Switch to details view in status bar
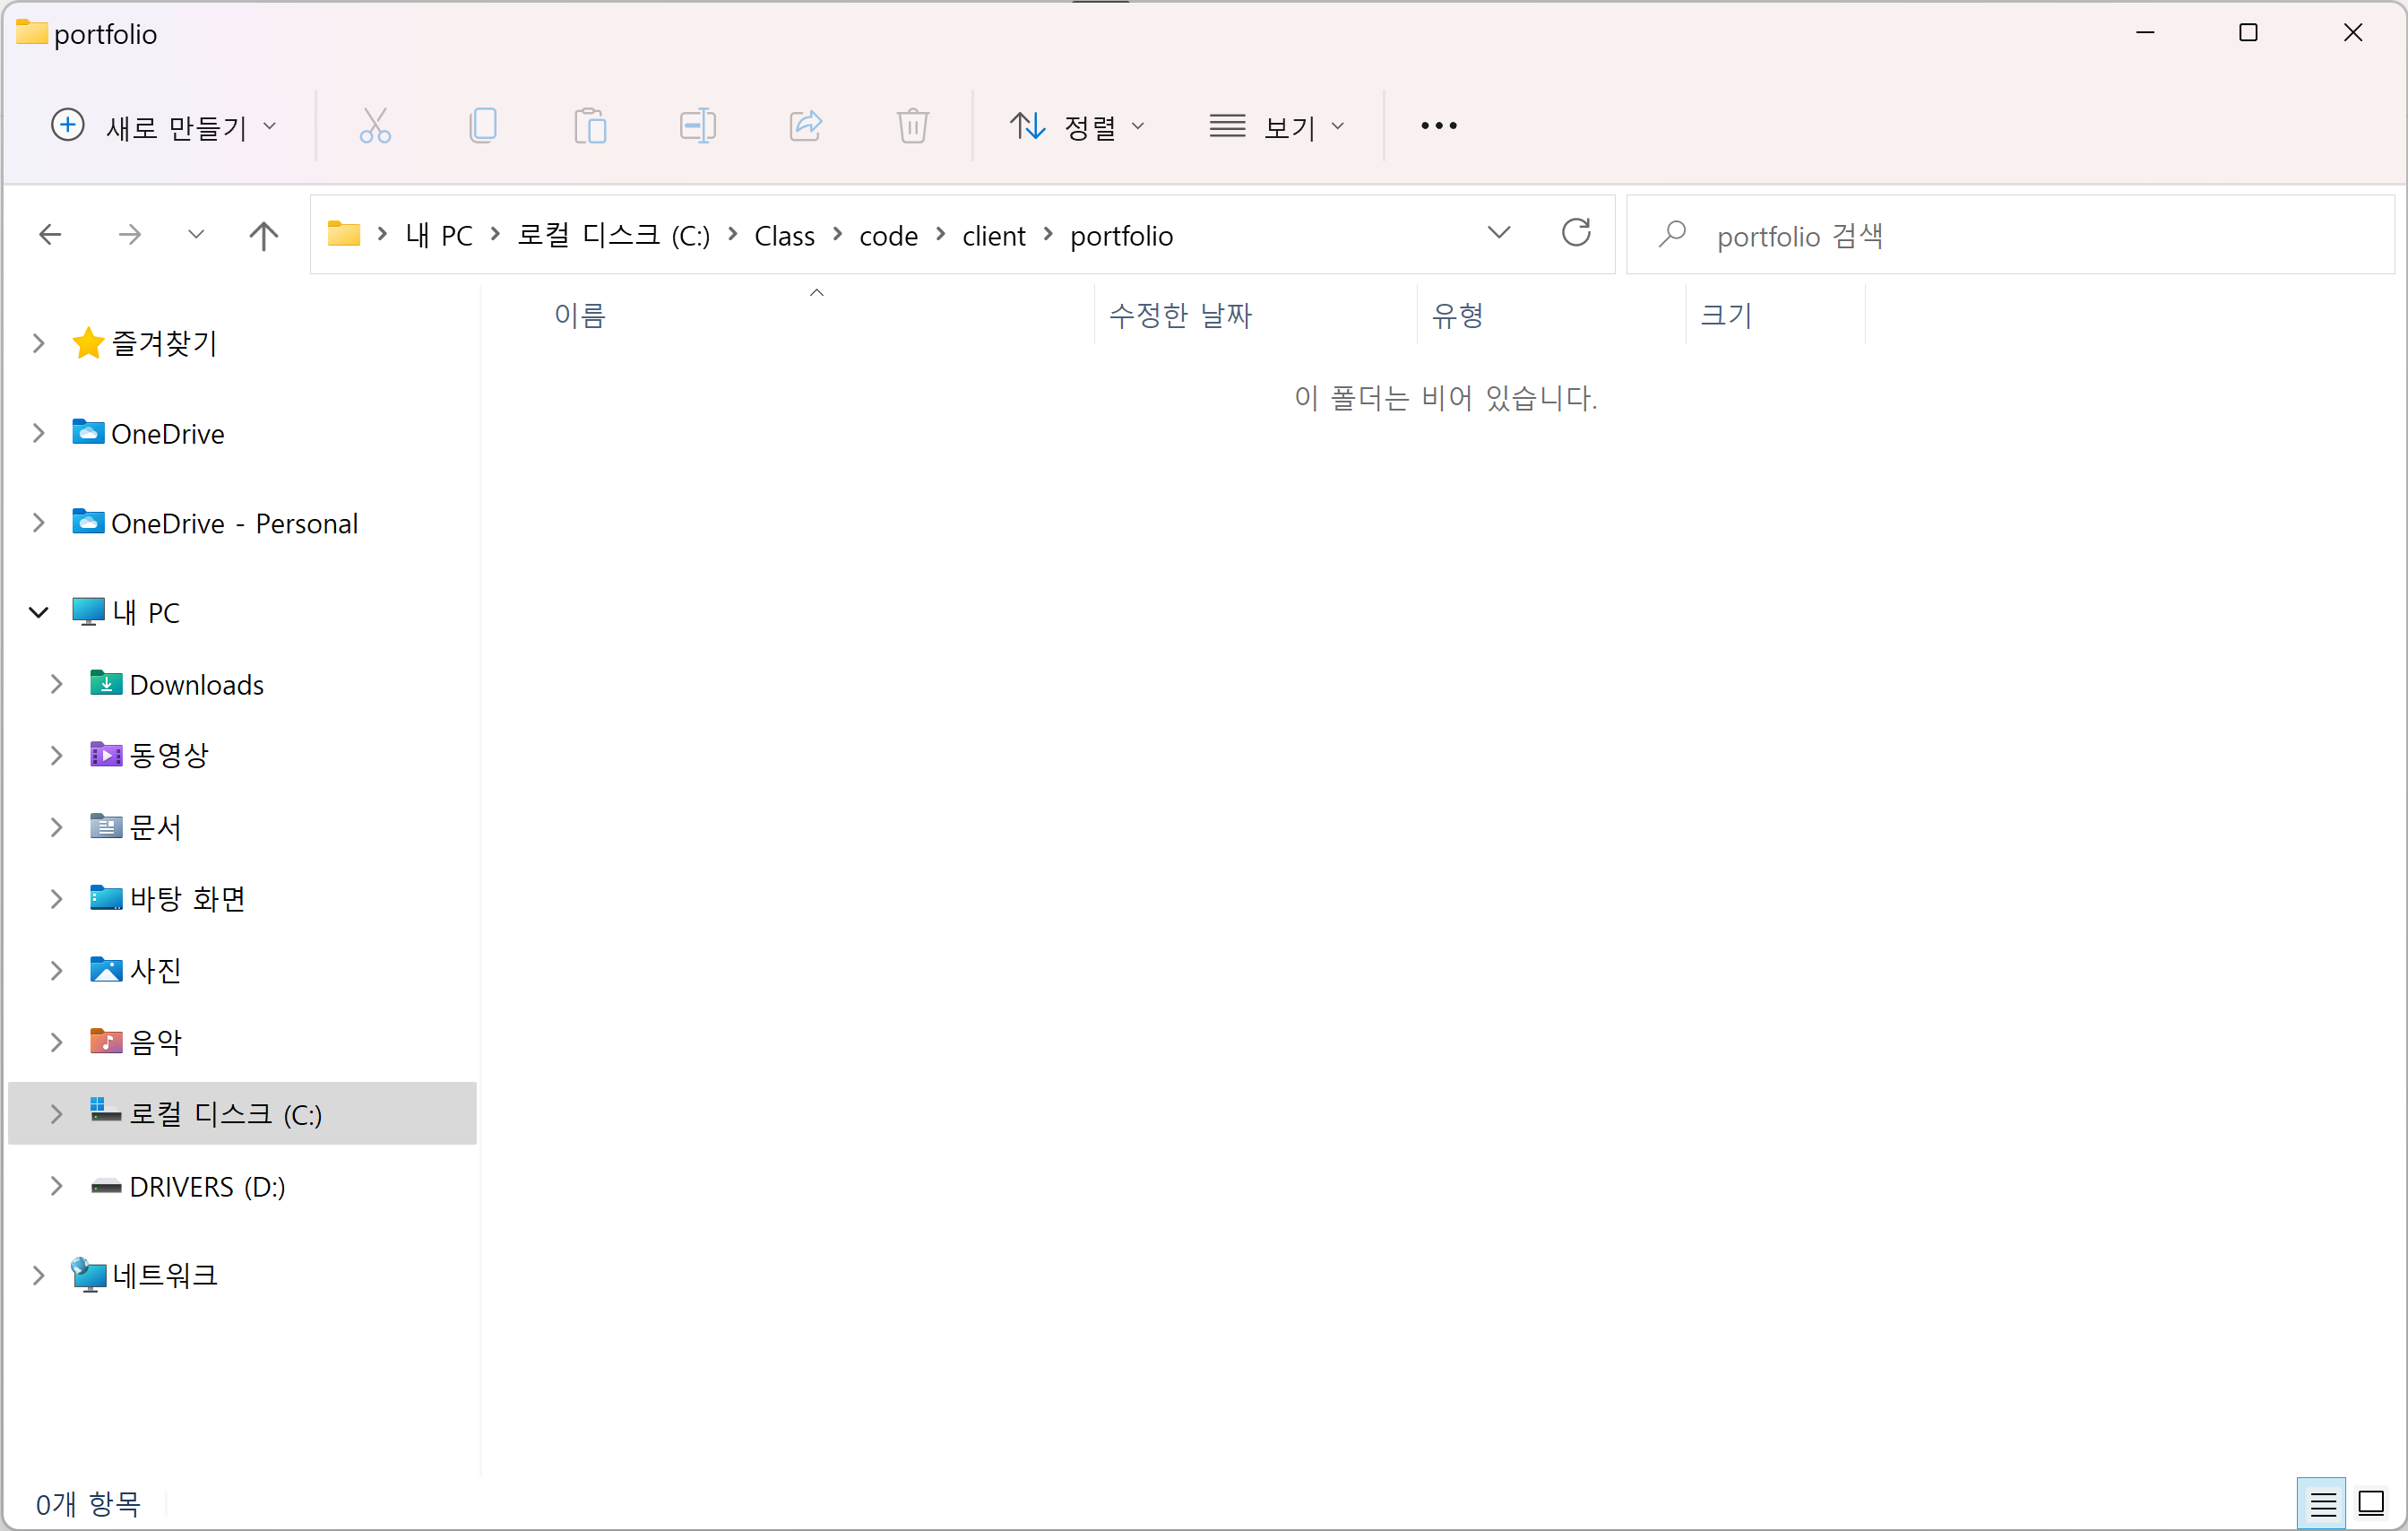 click(x=2322, y=1503)
